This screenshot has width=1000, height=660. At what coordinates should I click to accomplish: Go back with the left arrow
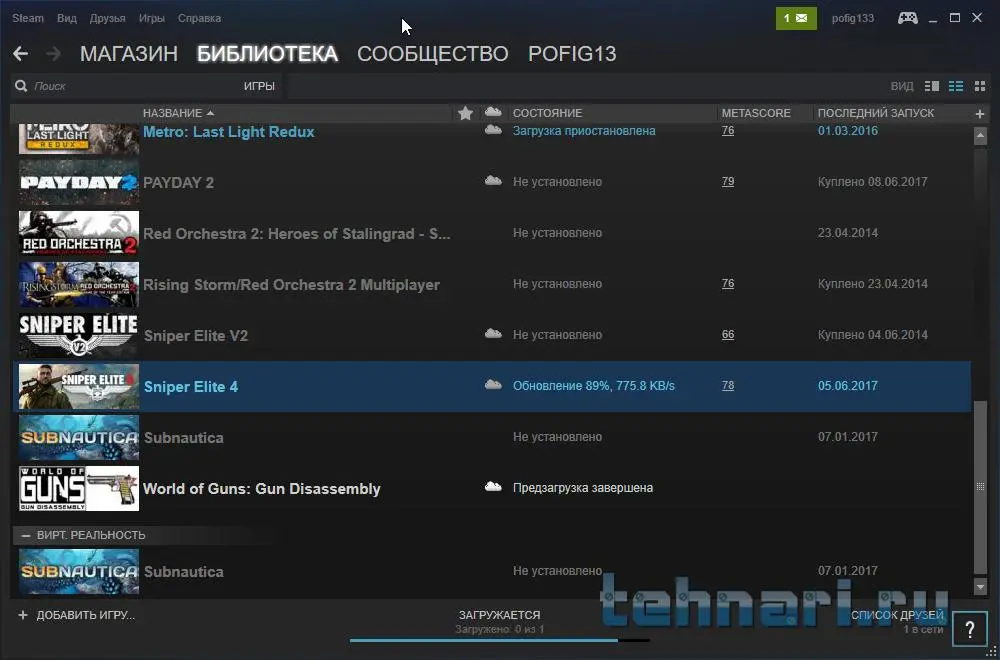[20, 54]
